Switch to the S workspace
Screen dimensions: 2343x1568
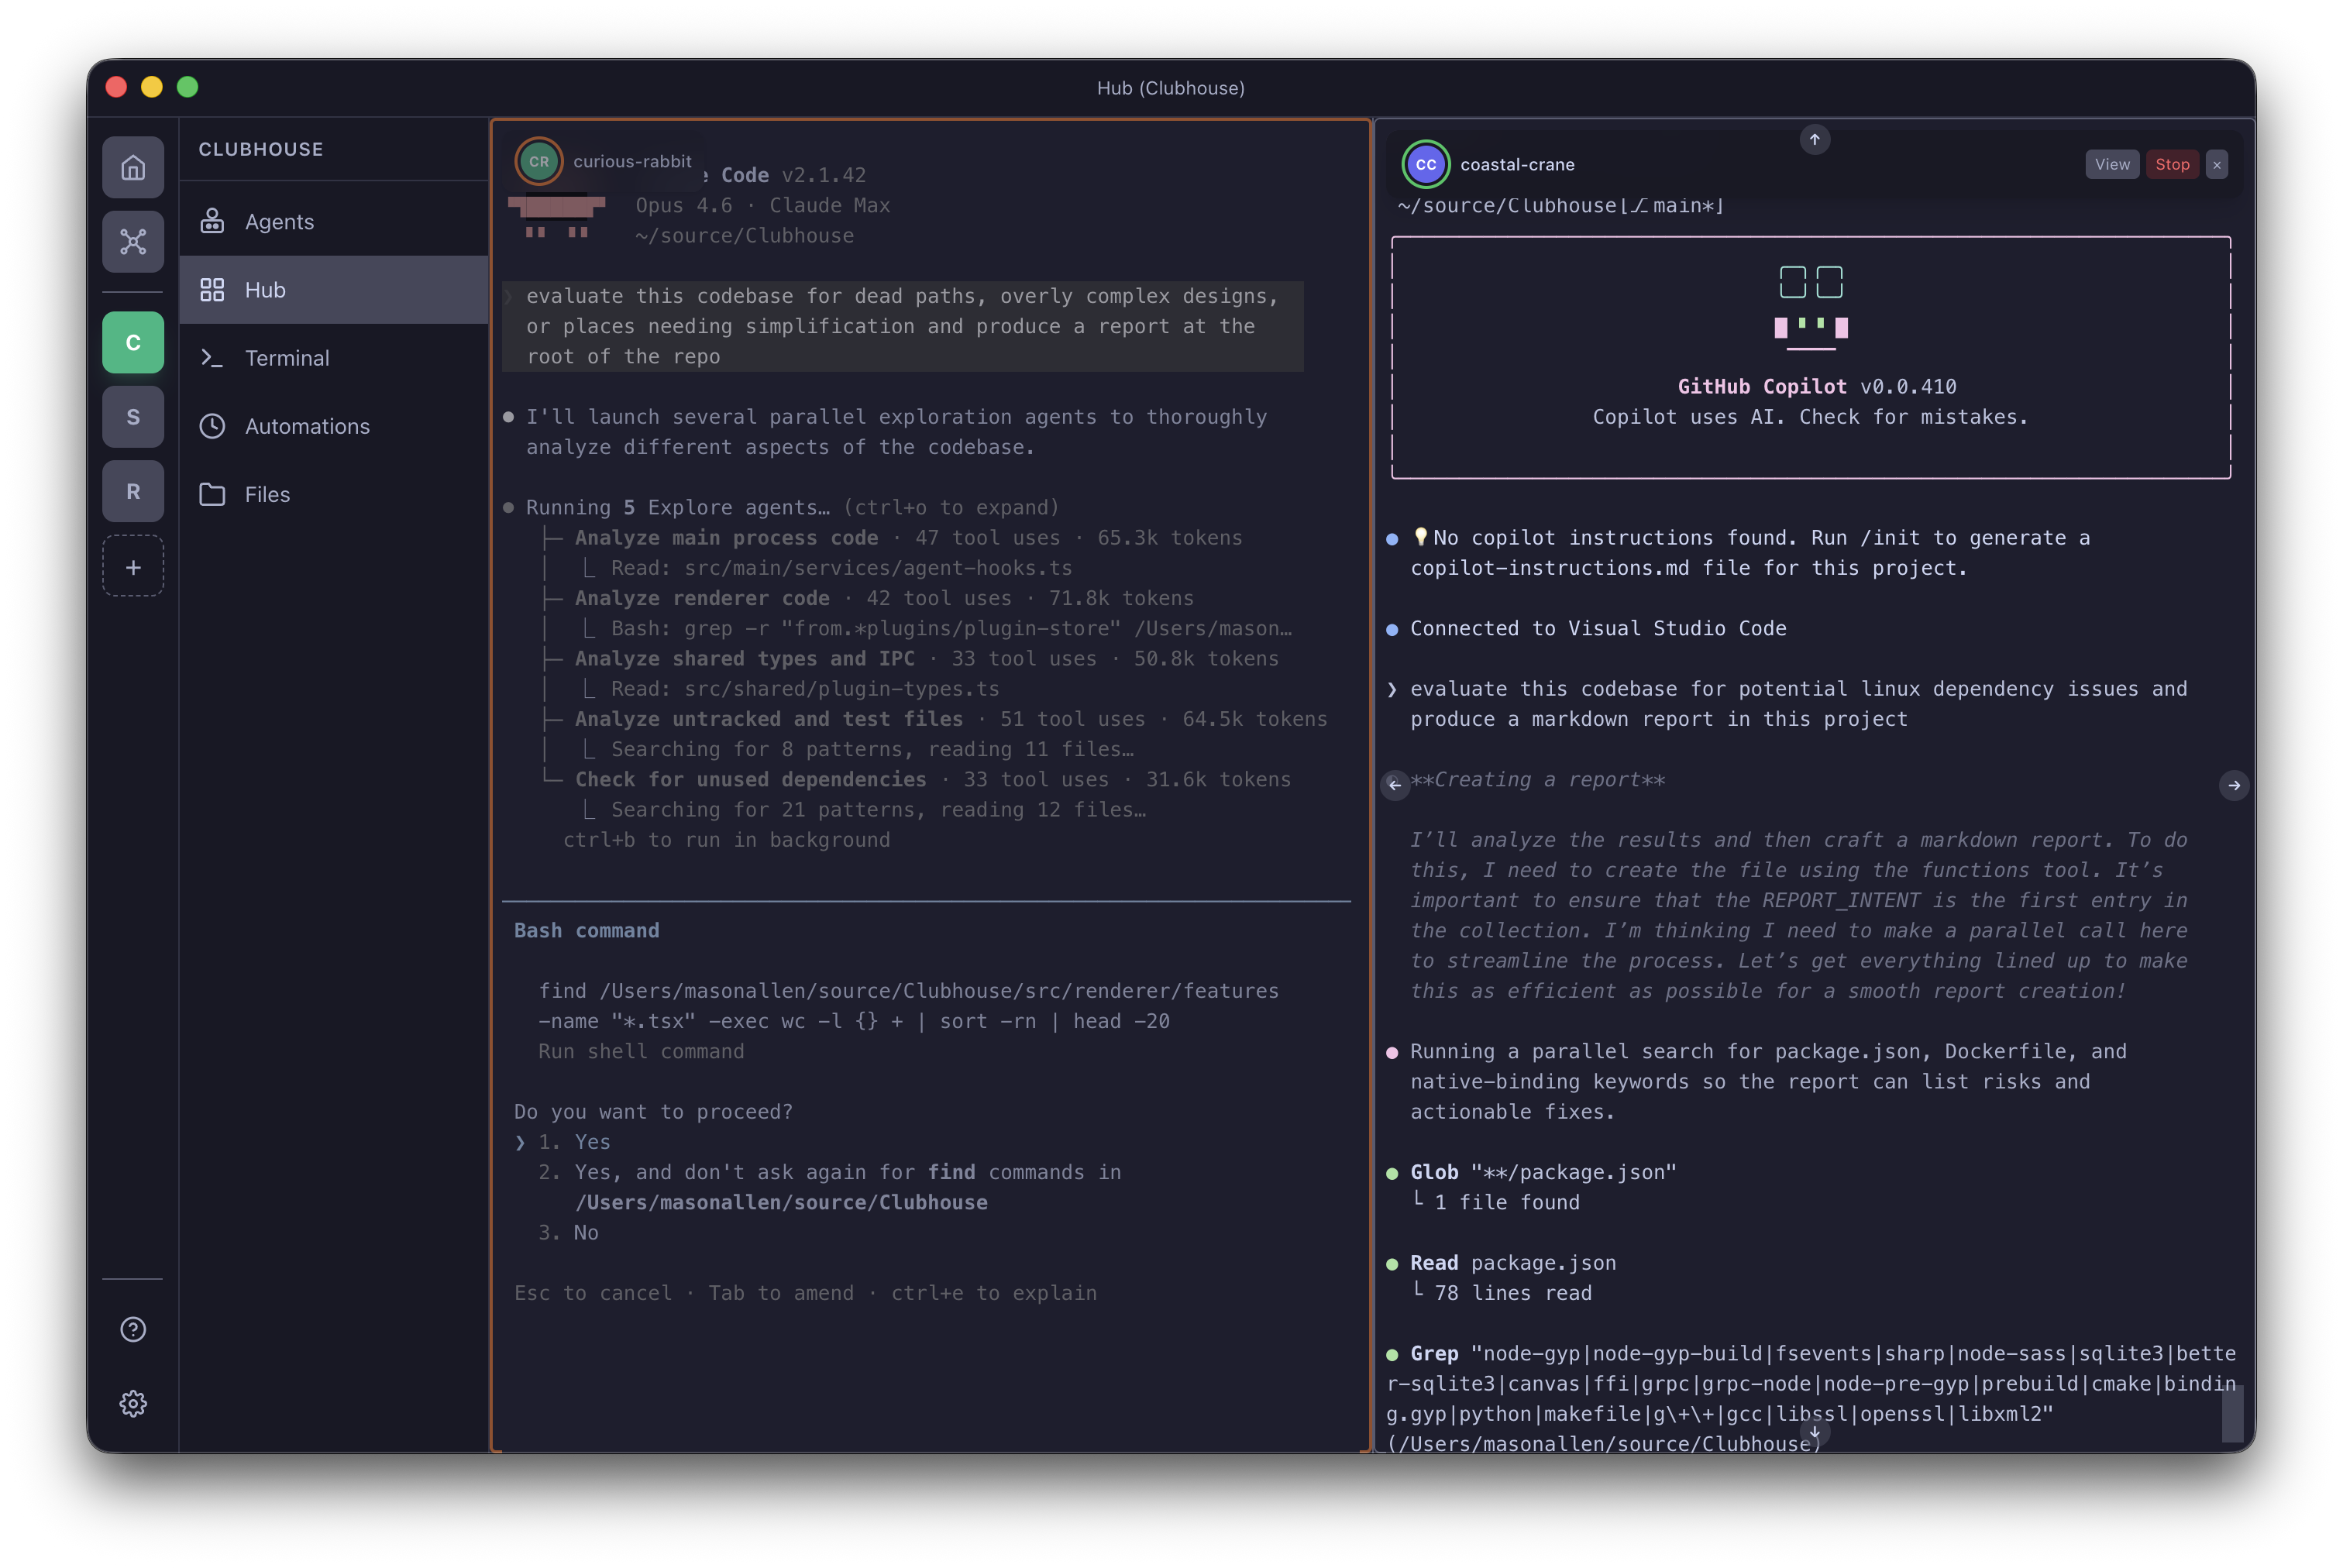(133, 416)
